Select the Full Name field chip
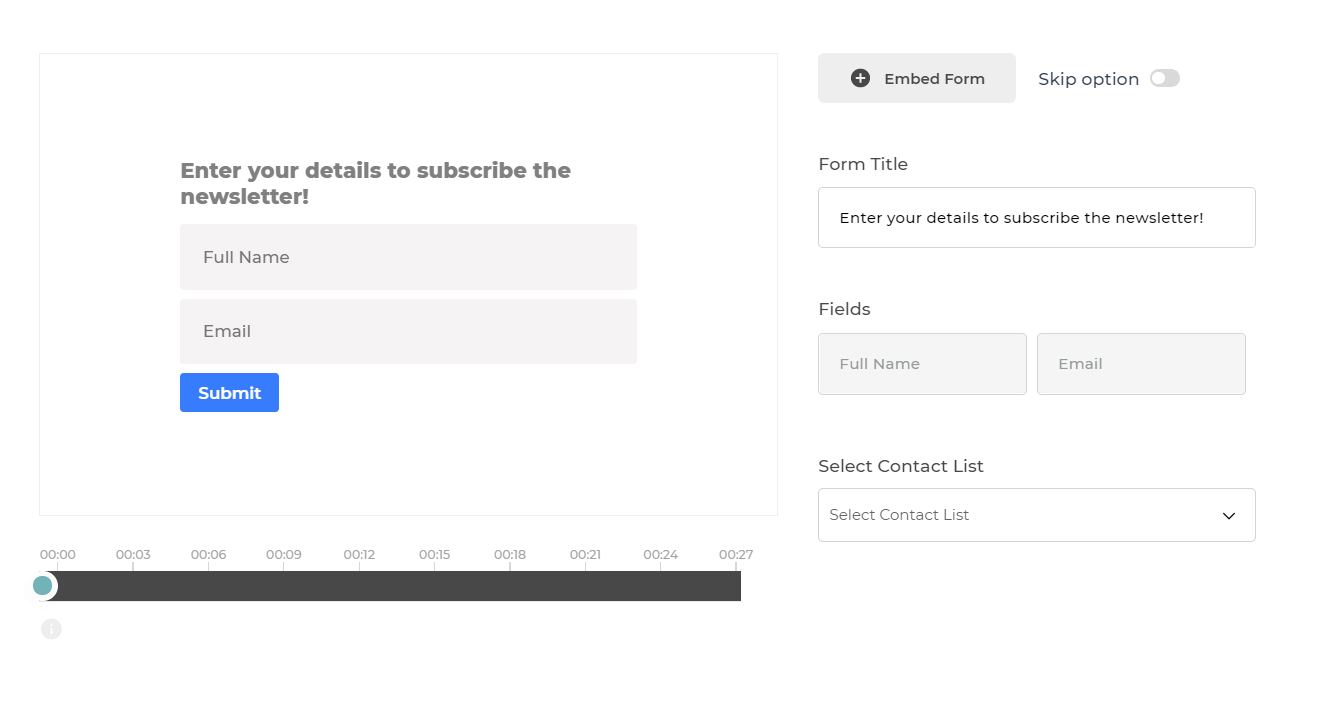 (922, 364)
